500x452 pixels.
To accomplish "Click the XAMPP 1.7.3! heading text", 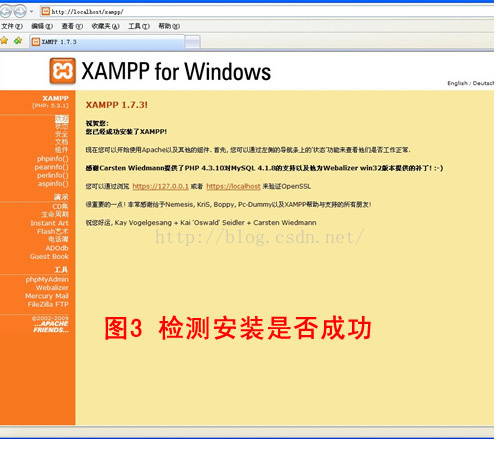I will pyautogui.click(x=117, y=105).
